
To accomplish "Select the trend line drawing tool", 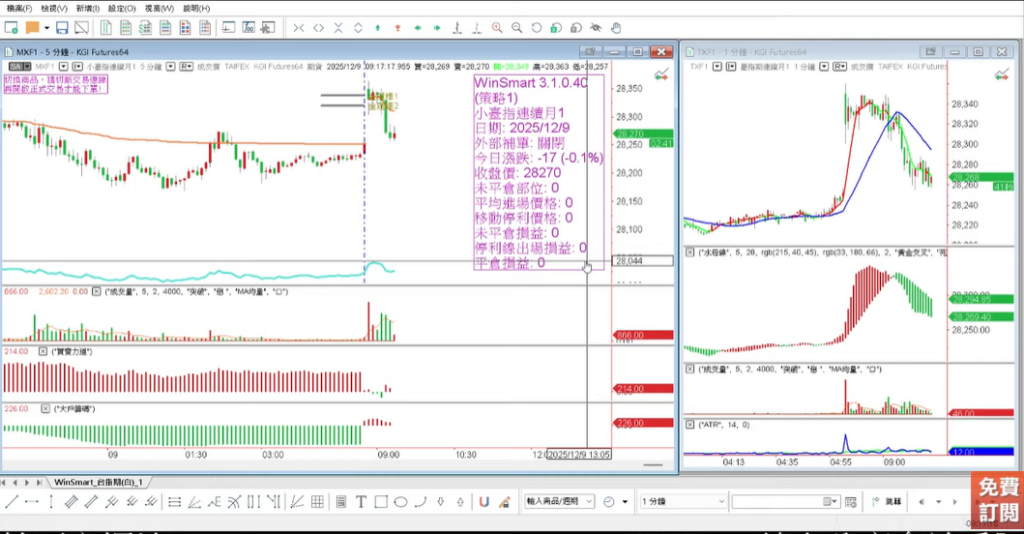I will pyautogui.click(x=12, y=502).
